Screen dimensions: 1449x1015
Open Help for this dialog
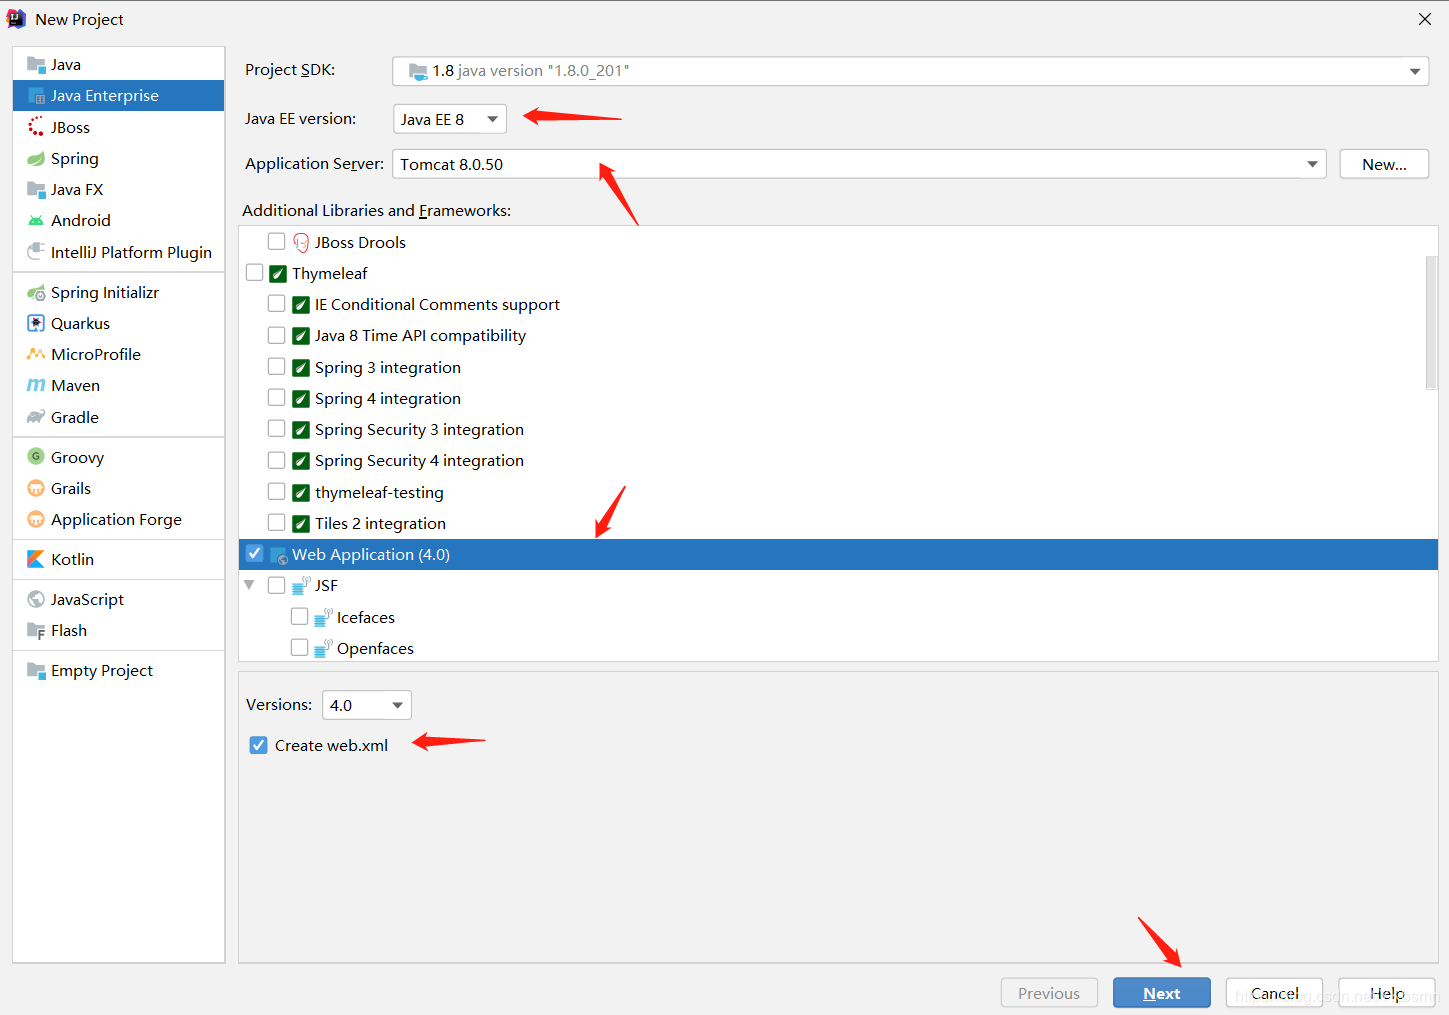[x=1387, y=993]
